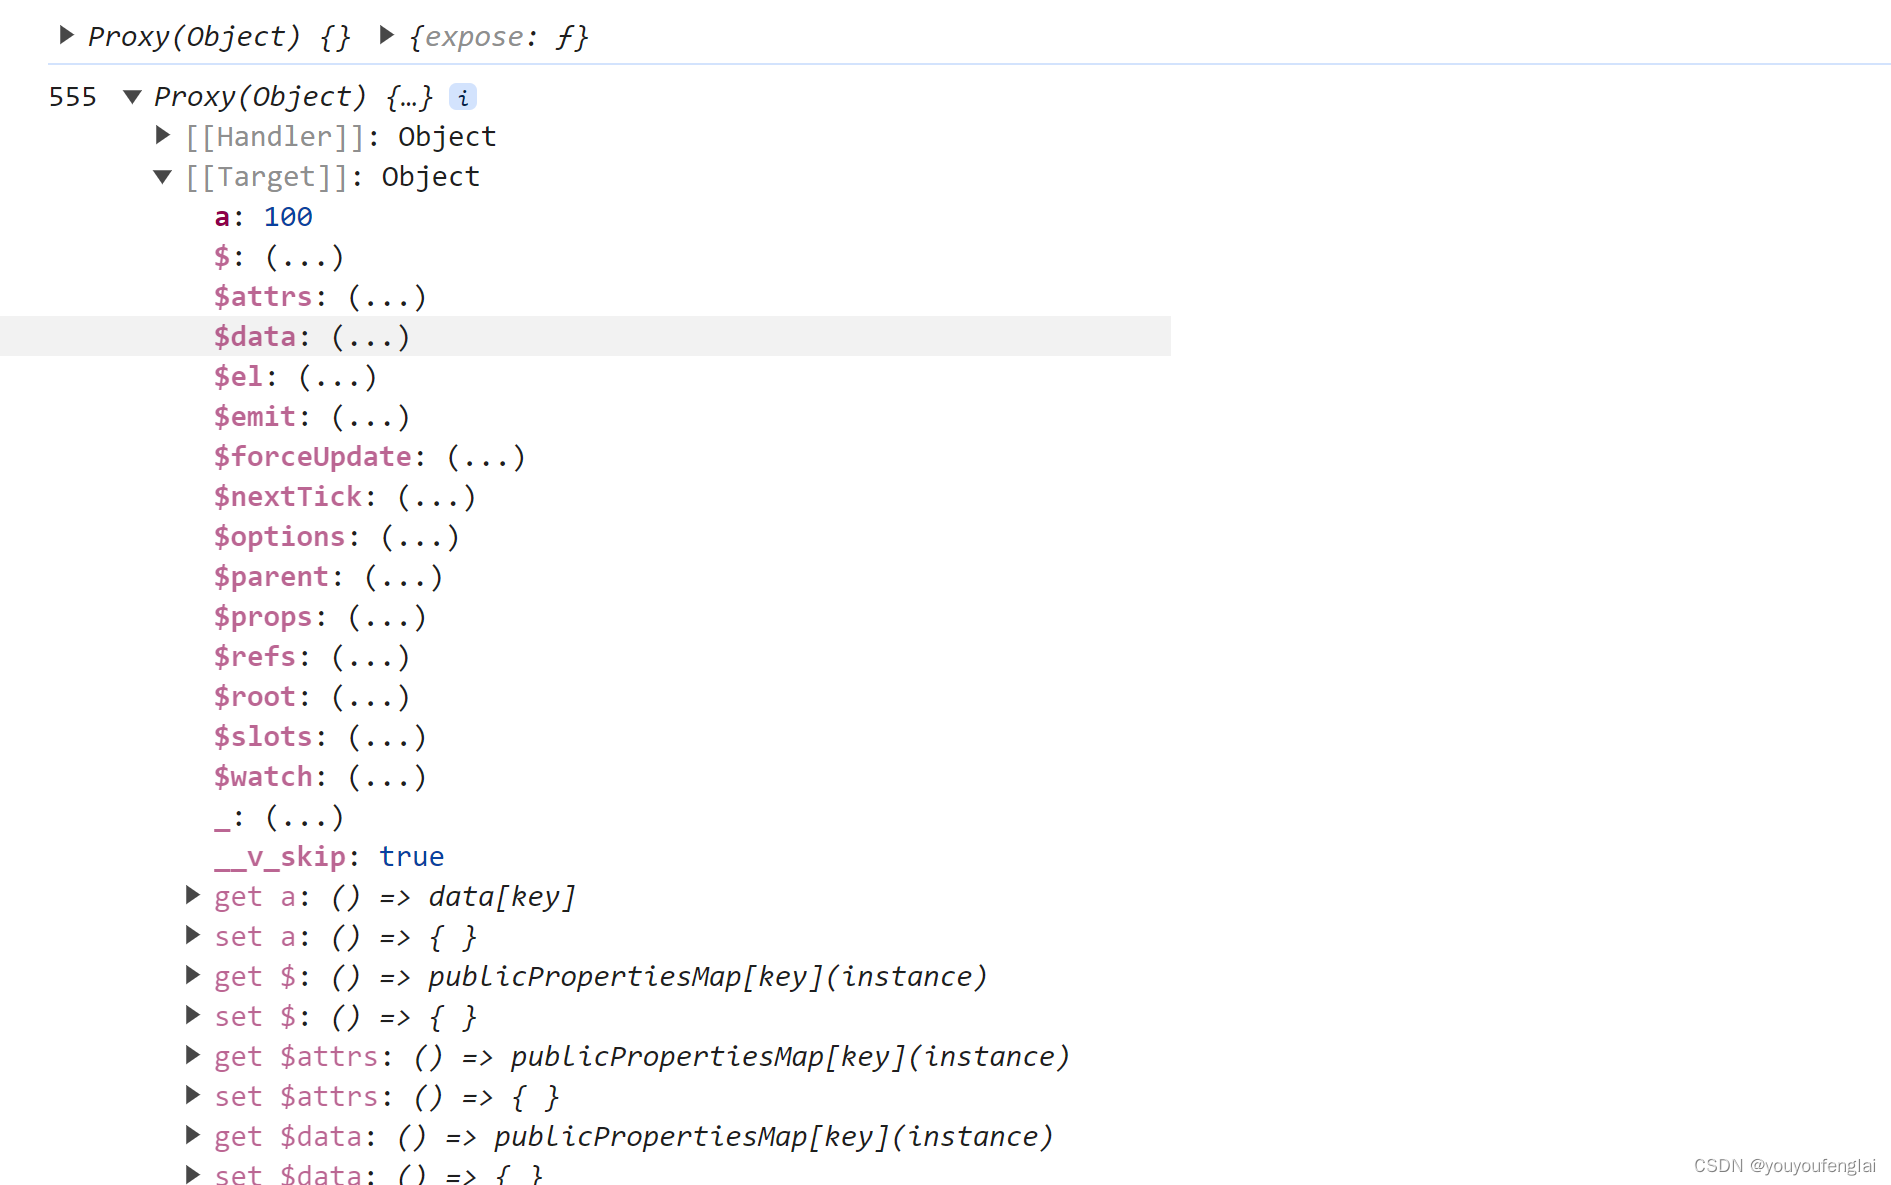Invoke the $options getter (...)

pos(420,537)
